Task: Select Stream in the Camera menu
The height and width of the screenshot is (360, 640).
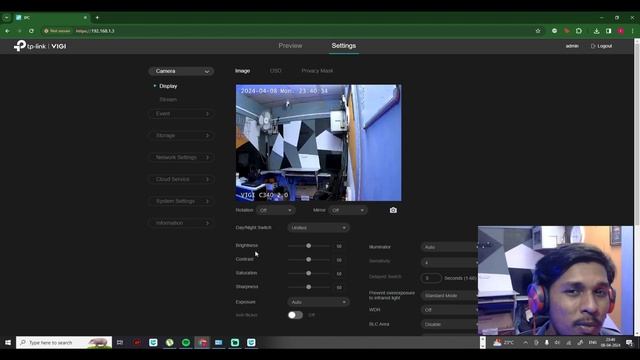Action: [168, 100]
